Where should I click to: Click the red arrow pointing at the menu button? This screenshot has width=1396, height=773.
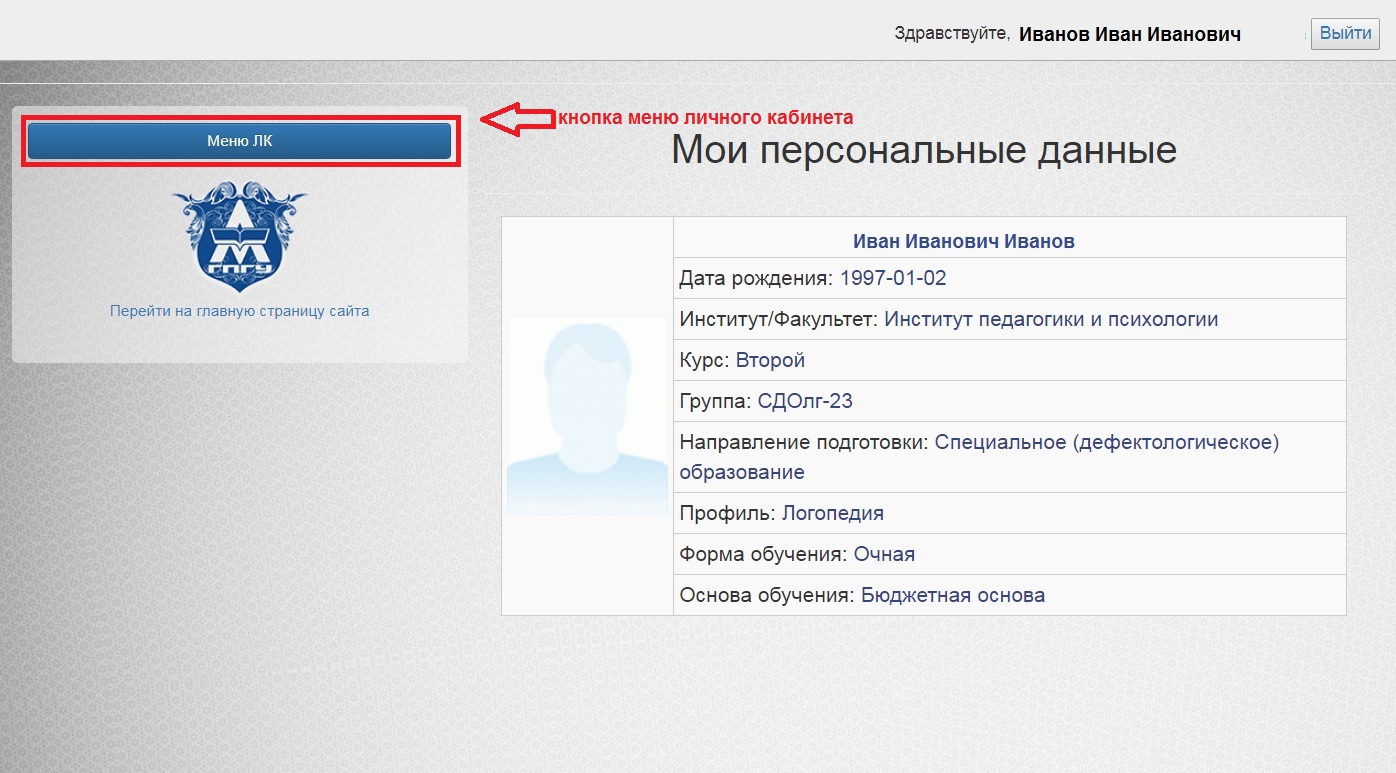[517, 118]
